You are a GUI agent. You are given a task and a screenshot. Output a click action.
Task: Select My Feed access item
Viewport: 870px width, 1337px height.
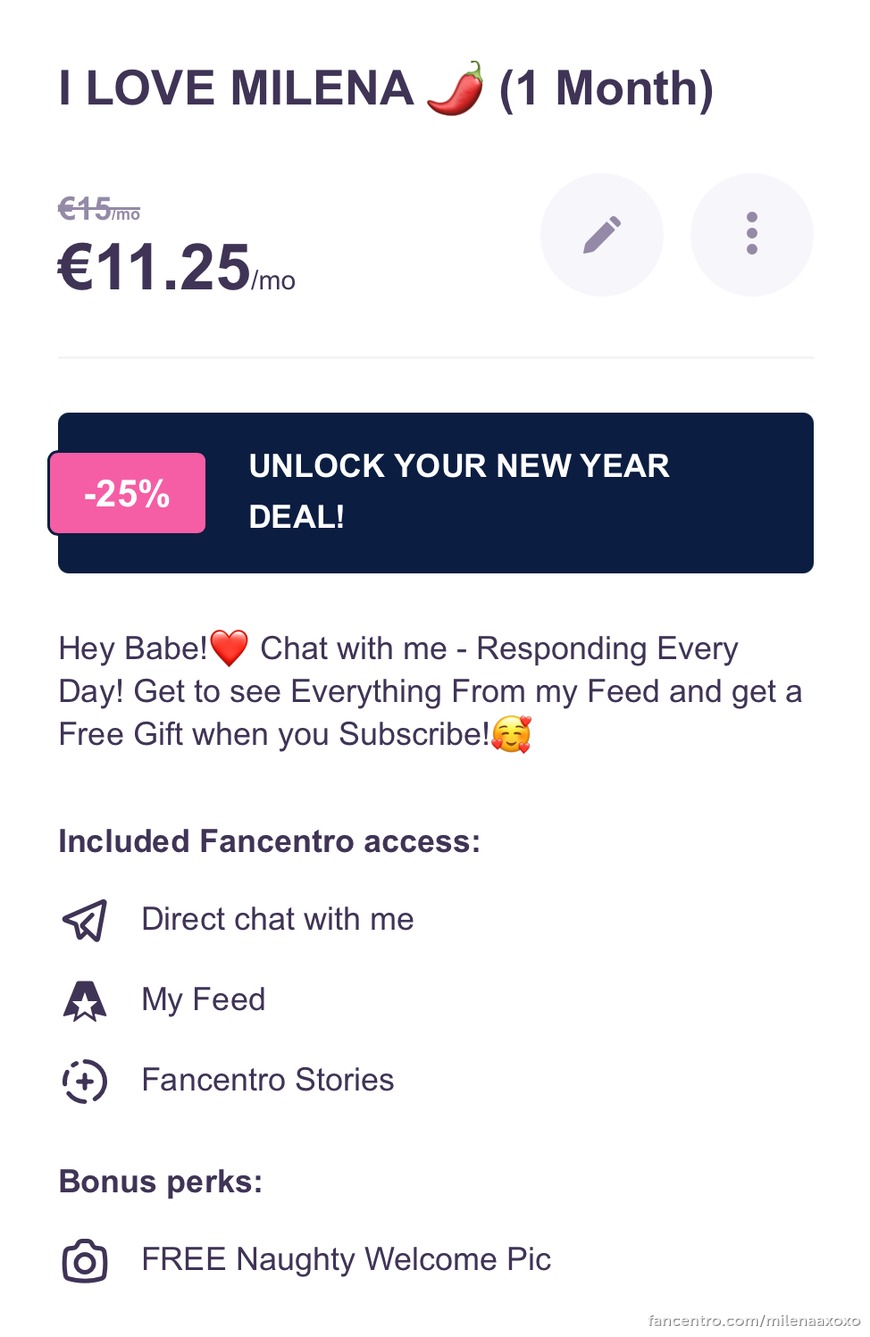point(204,1000)
